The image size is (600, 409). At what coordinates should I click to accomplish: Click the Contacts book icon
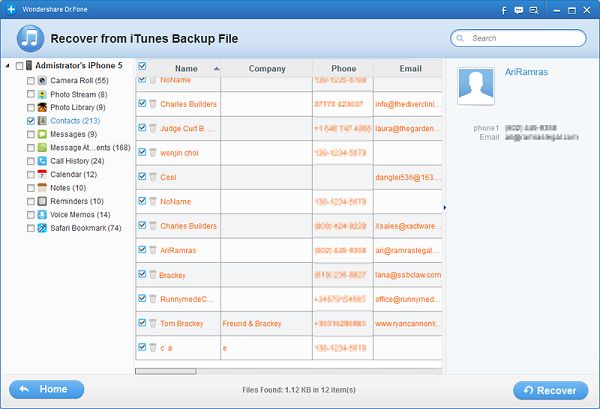pos(42,121)
